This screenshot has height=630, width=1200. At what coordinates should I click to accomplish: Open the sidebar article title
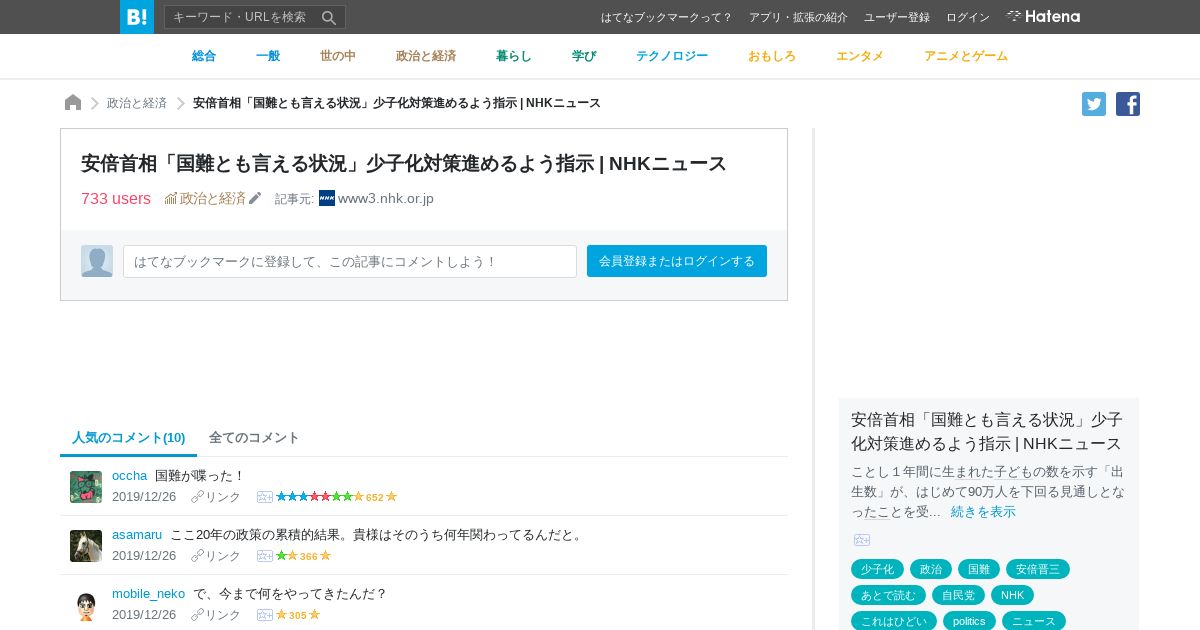[x=987, y=431]
